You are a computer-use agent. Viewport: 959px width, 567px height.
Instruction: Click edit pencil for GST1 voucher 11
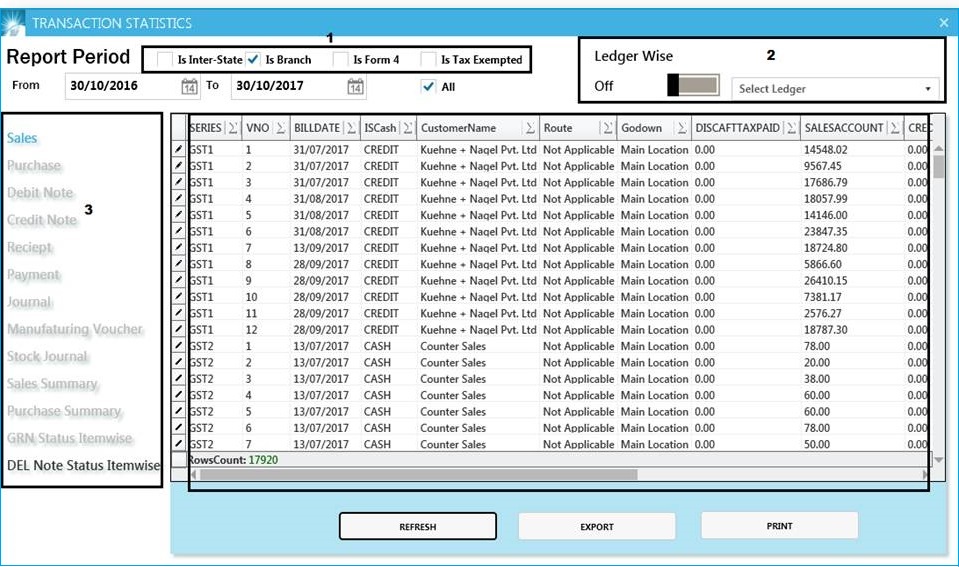(x=179, y=313)
